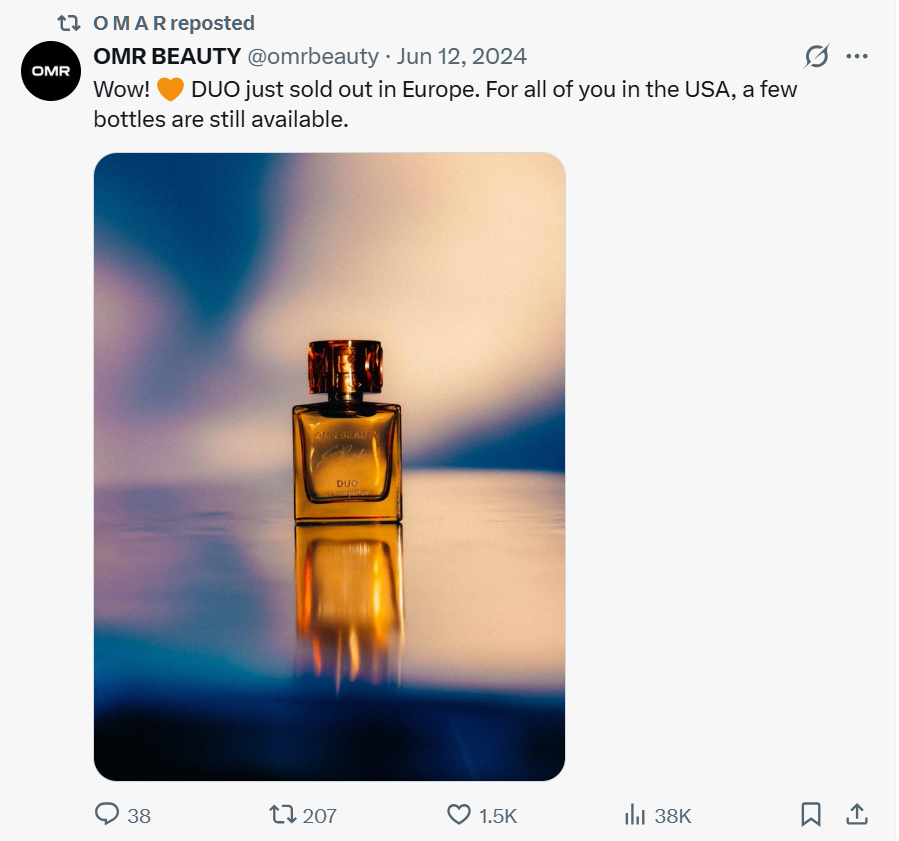Click the small repost icon above the avatar
Image resolution: width=899 pixels, height=841 pixels.
coord(69,22)
